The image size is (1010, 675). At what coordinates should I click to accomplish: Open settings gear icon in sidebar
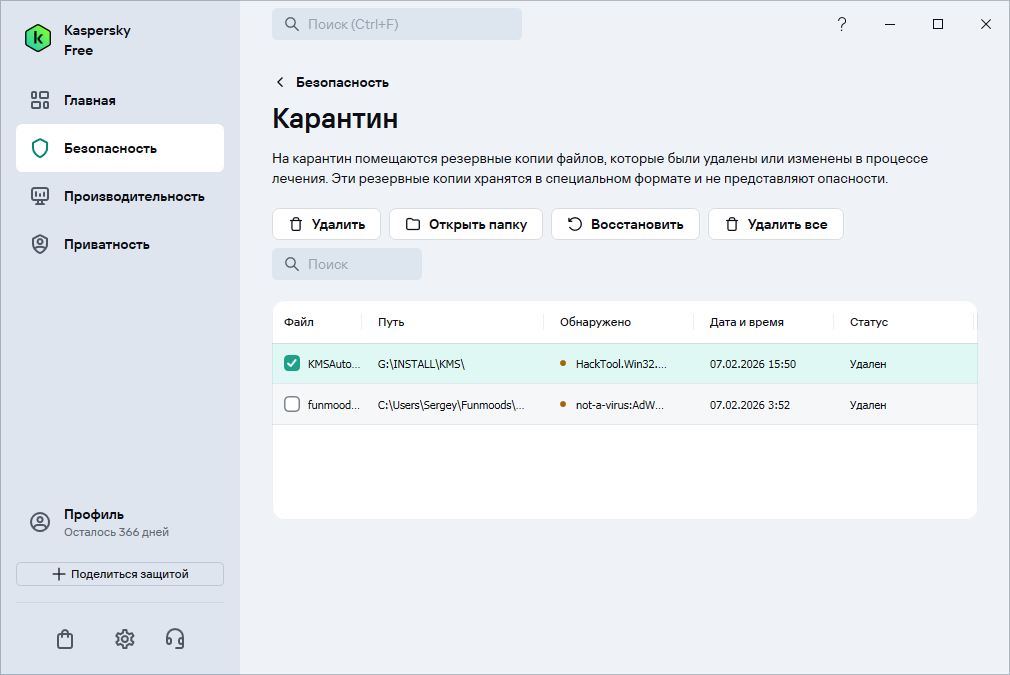pyautogui.click(x=124, y=639)
